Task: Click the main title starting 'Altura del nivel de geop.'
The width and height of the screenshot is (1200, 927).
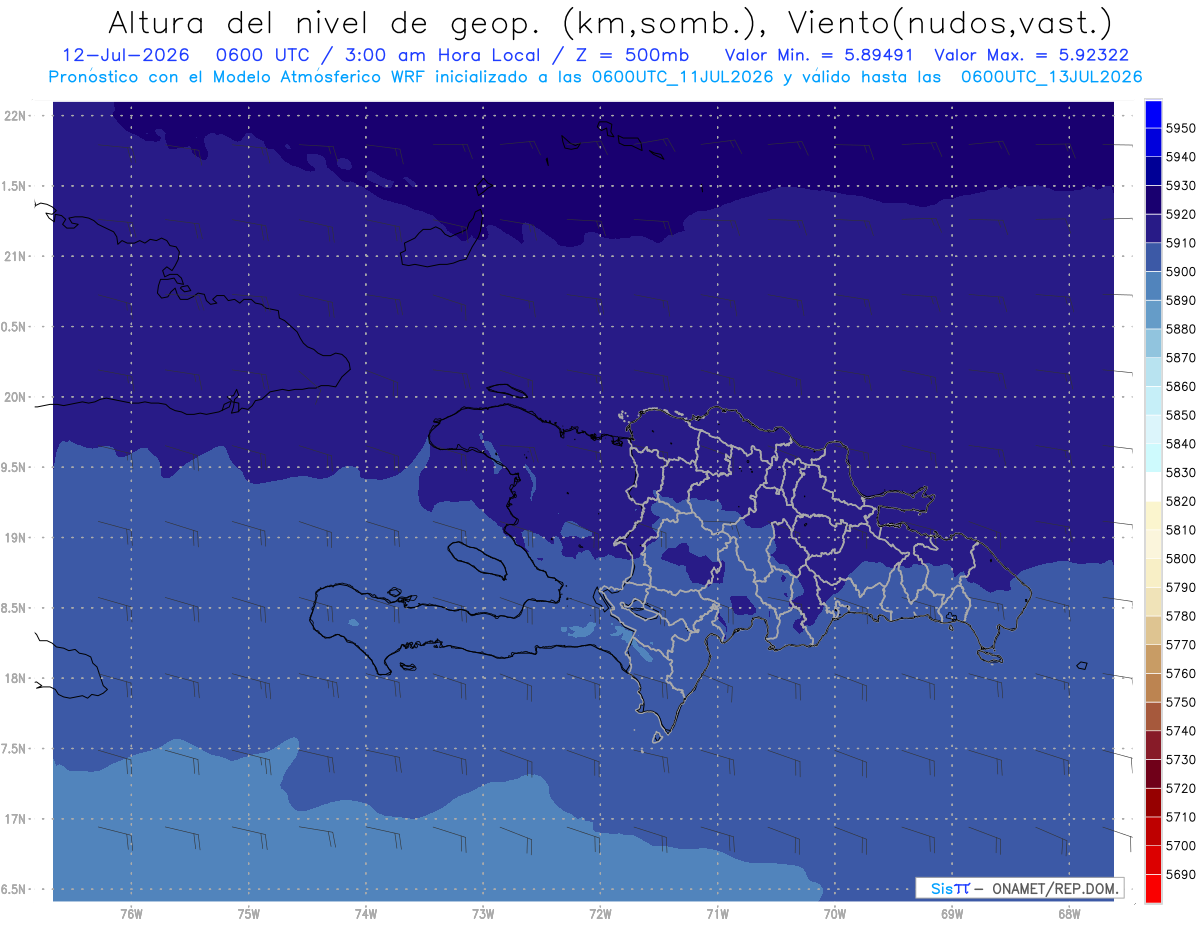Action: pyautogui.click(x=609, y=24)
